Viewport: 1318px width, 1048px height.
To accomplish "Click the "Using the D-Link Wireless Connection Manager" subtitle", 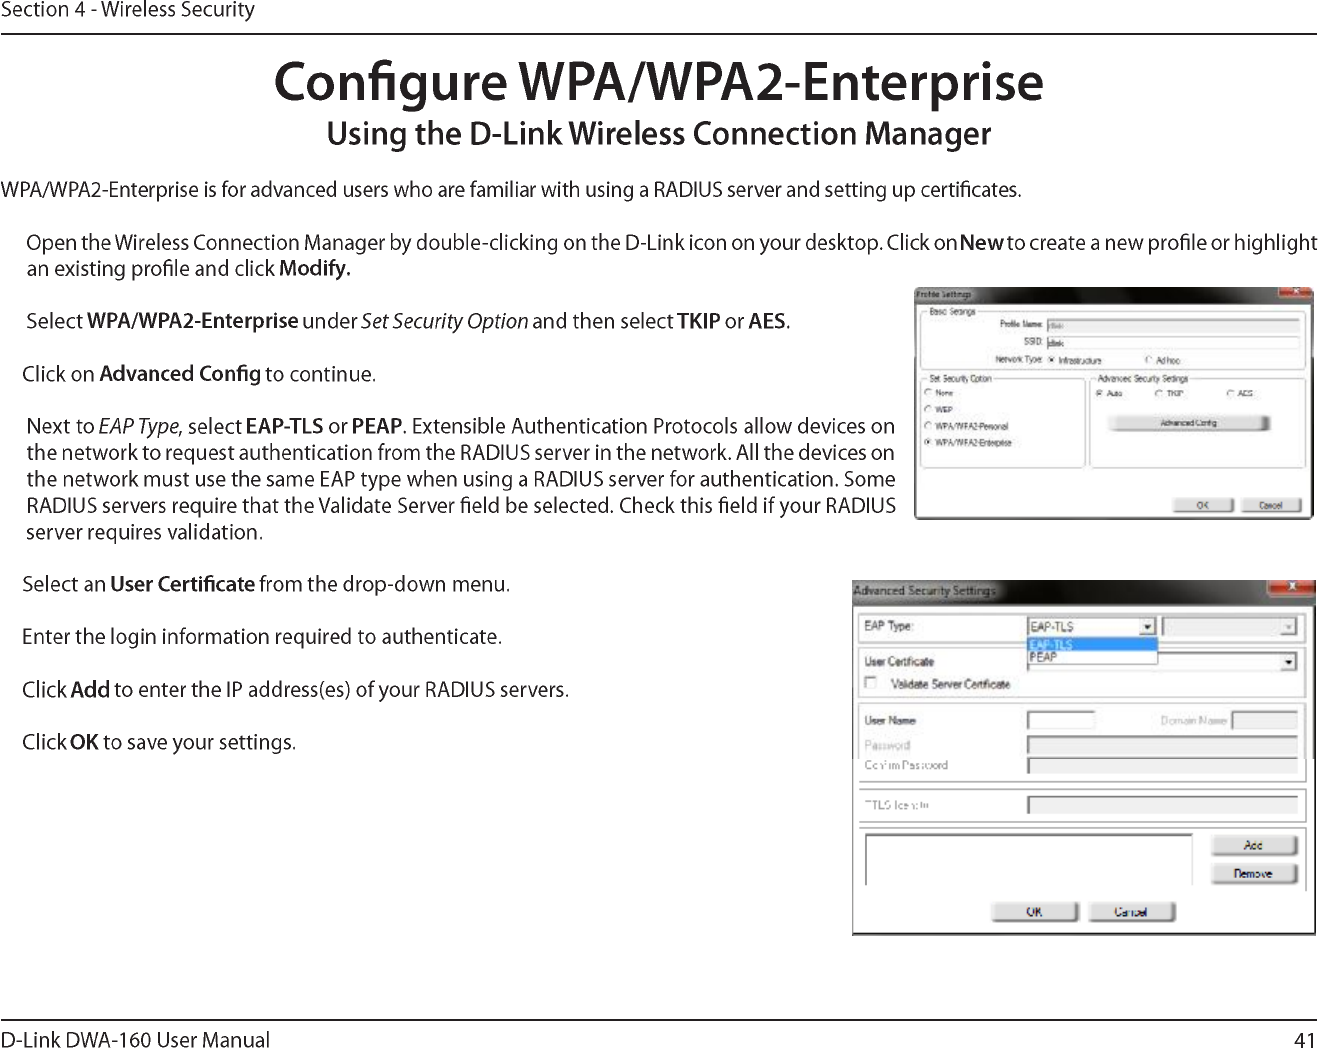I will click(x=659, y=134).
